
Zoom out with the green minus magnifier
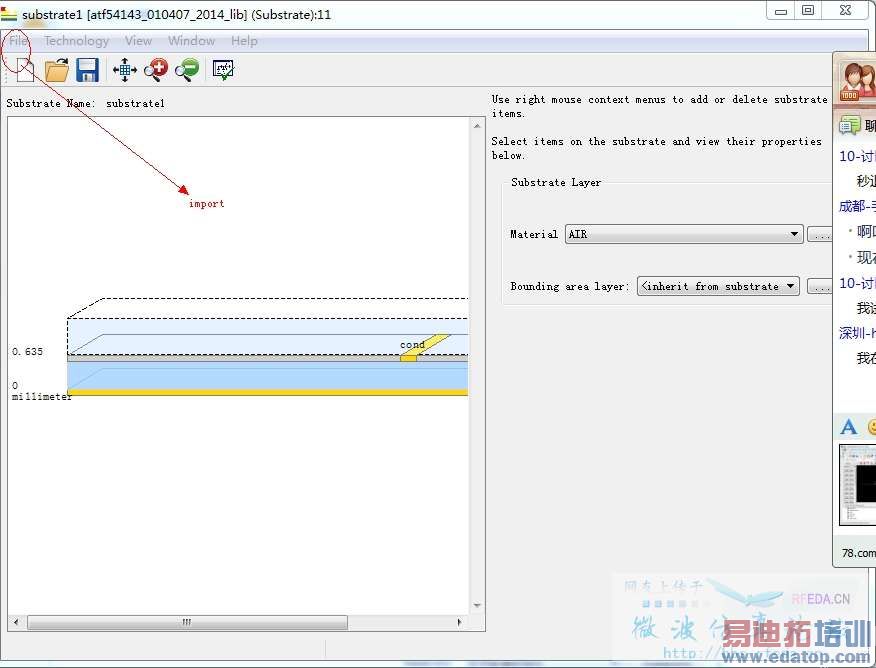(187, 70)
